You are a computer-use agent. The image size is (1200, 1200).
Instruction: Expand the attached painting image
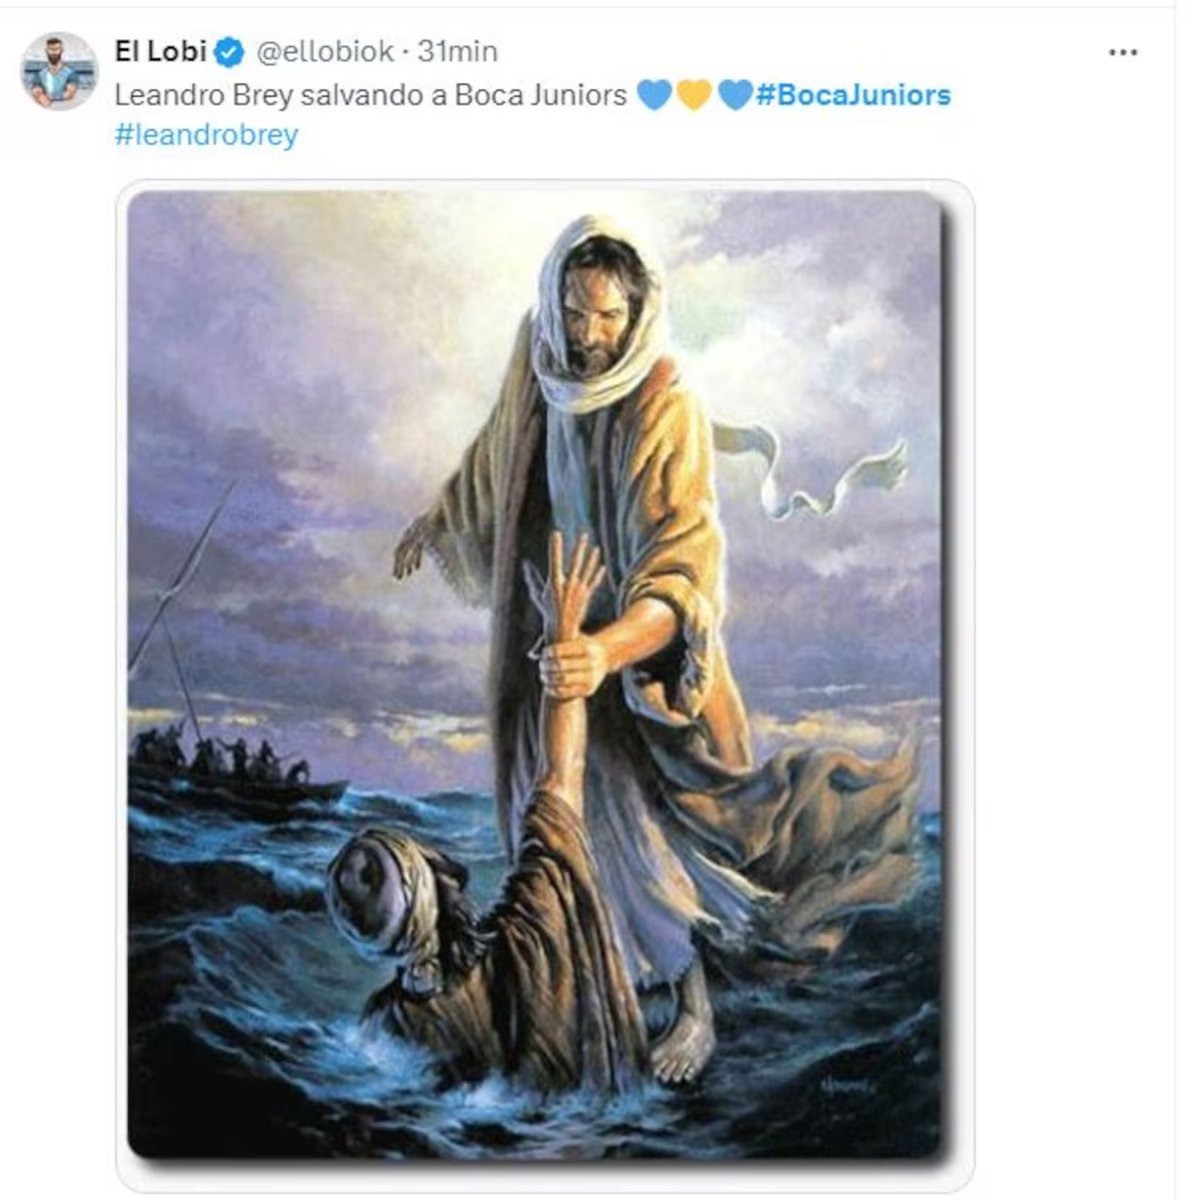tap(544, 672)
